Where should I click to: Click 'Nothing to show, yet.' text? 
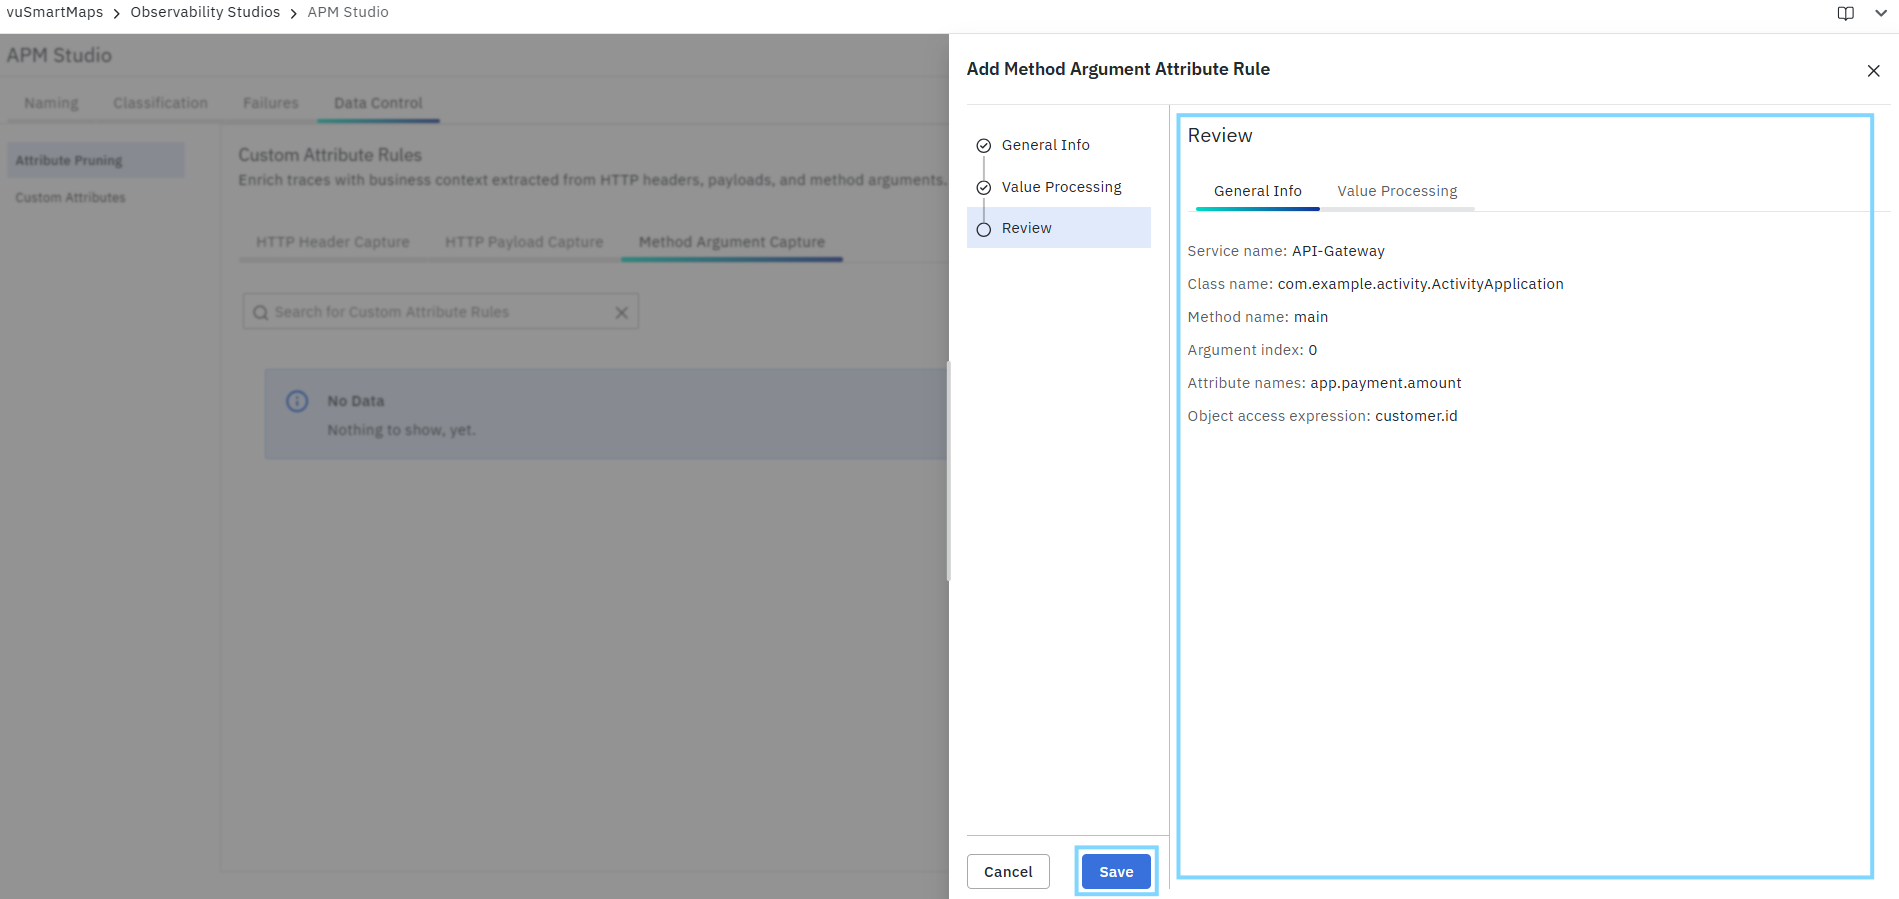point(401,430)
